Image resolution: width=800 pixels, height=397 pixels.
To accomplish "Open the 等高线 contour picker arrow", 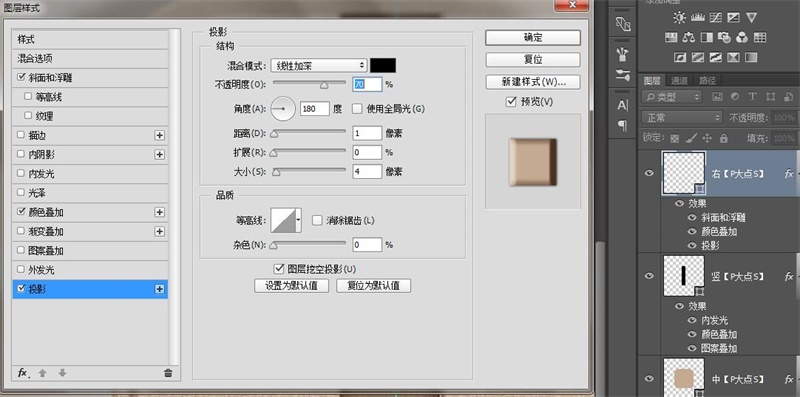I will (x=298, y=220).
